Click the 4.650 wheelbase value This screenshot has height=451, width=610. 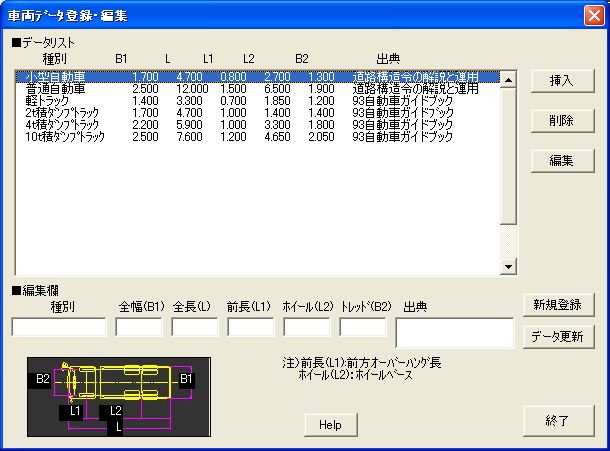point(277,137)
